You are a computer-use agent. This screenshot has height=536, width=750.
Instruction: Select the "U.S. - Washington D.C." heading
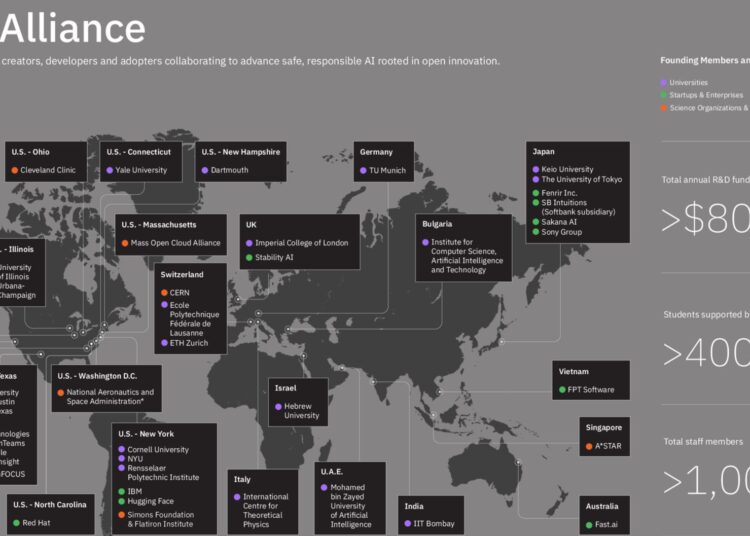pos(97,376)
